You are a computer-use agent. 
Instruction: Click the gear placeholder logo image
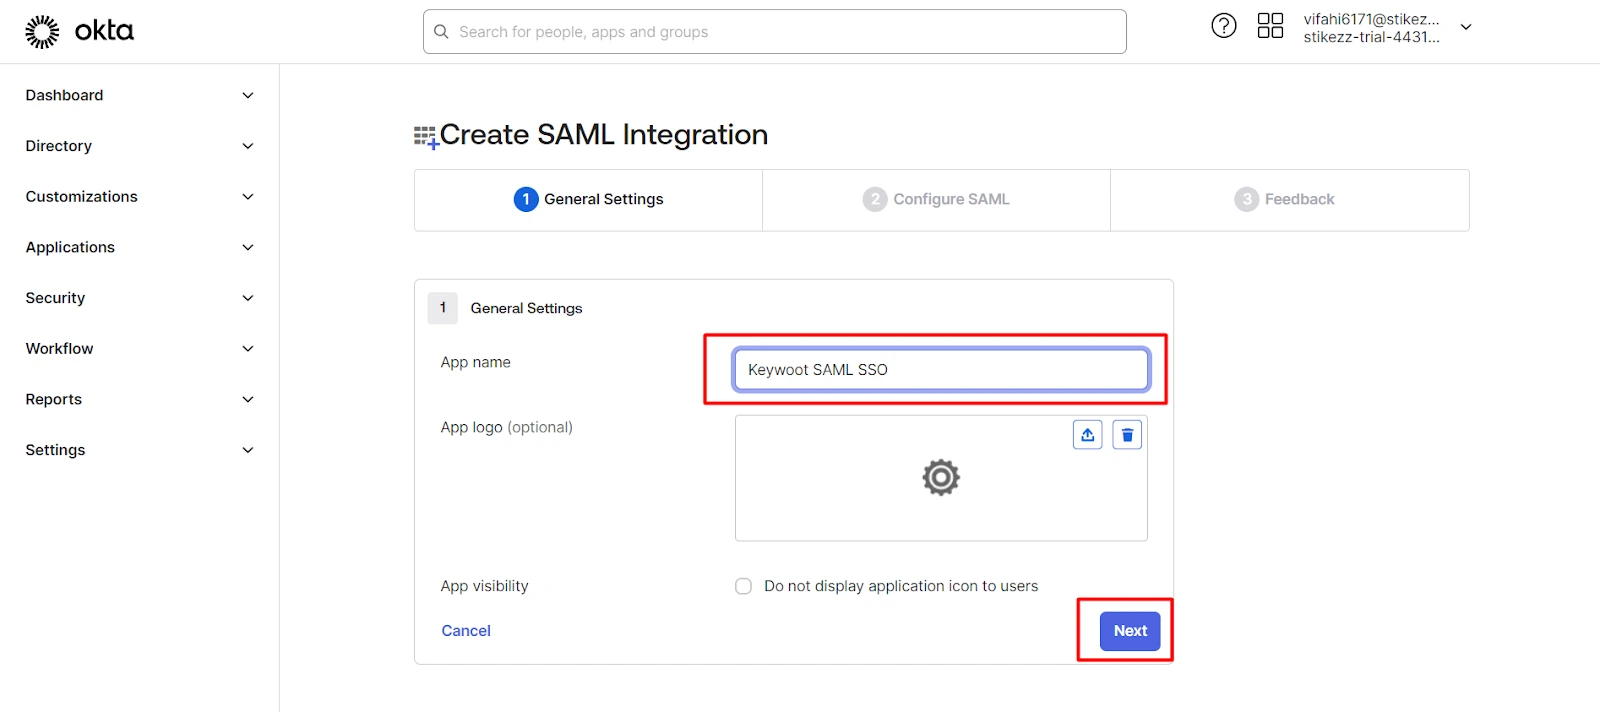[x=941, y=478]
